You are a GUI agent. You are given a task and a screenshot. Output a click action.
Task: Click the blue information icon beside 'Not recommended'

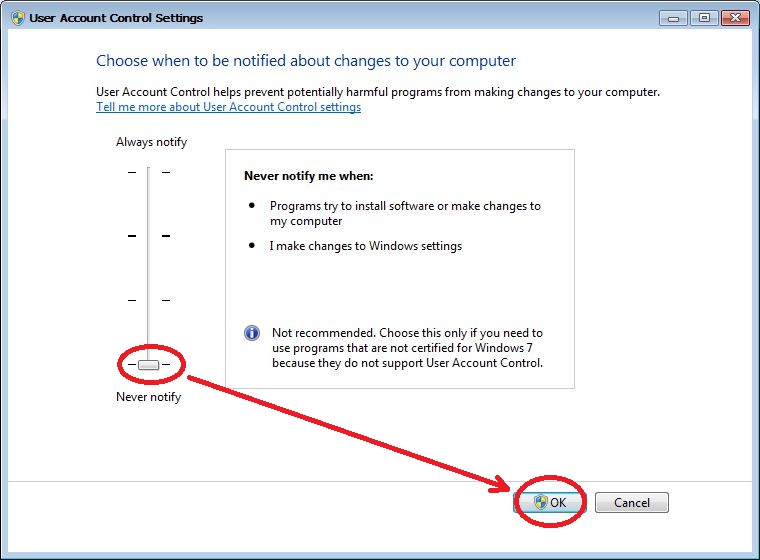click(x=252, y=333)
